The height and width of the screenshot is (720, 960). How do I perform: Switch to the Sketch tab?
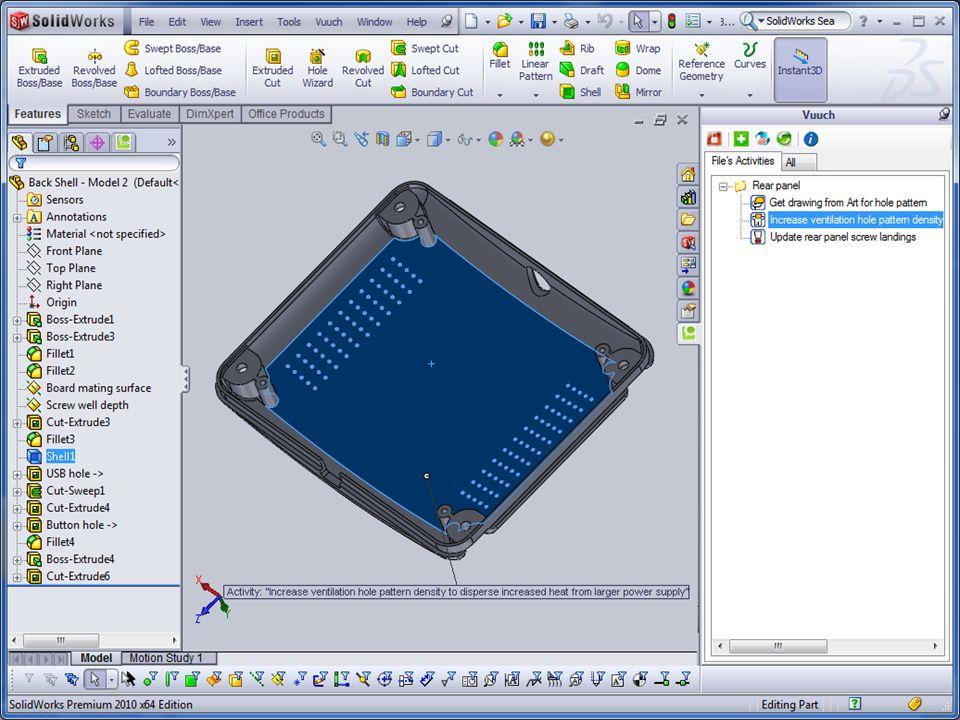(x=94, y=114)
